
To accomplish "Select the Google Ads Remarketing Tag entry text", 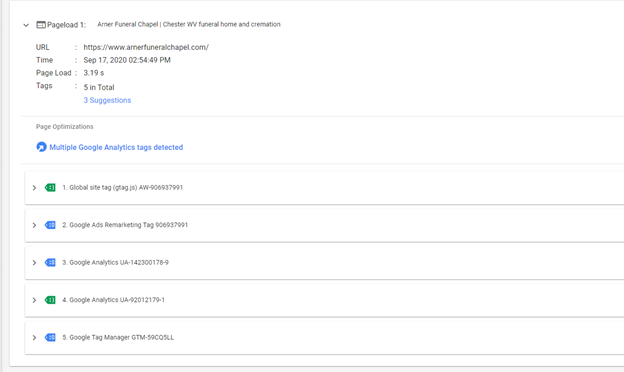I will tap(125, 225).
